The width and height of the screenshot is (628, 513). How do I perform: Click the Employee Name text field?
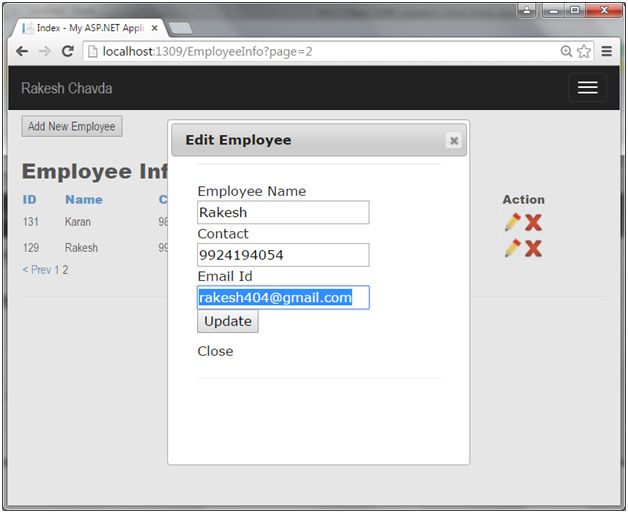coord(283,212)
